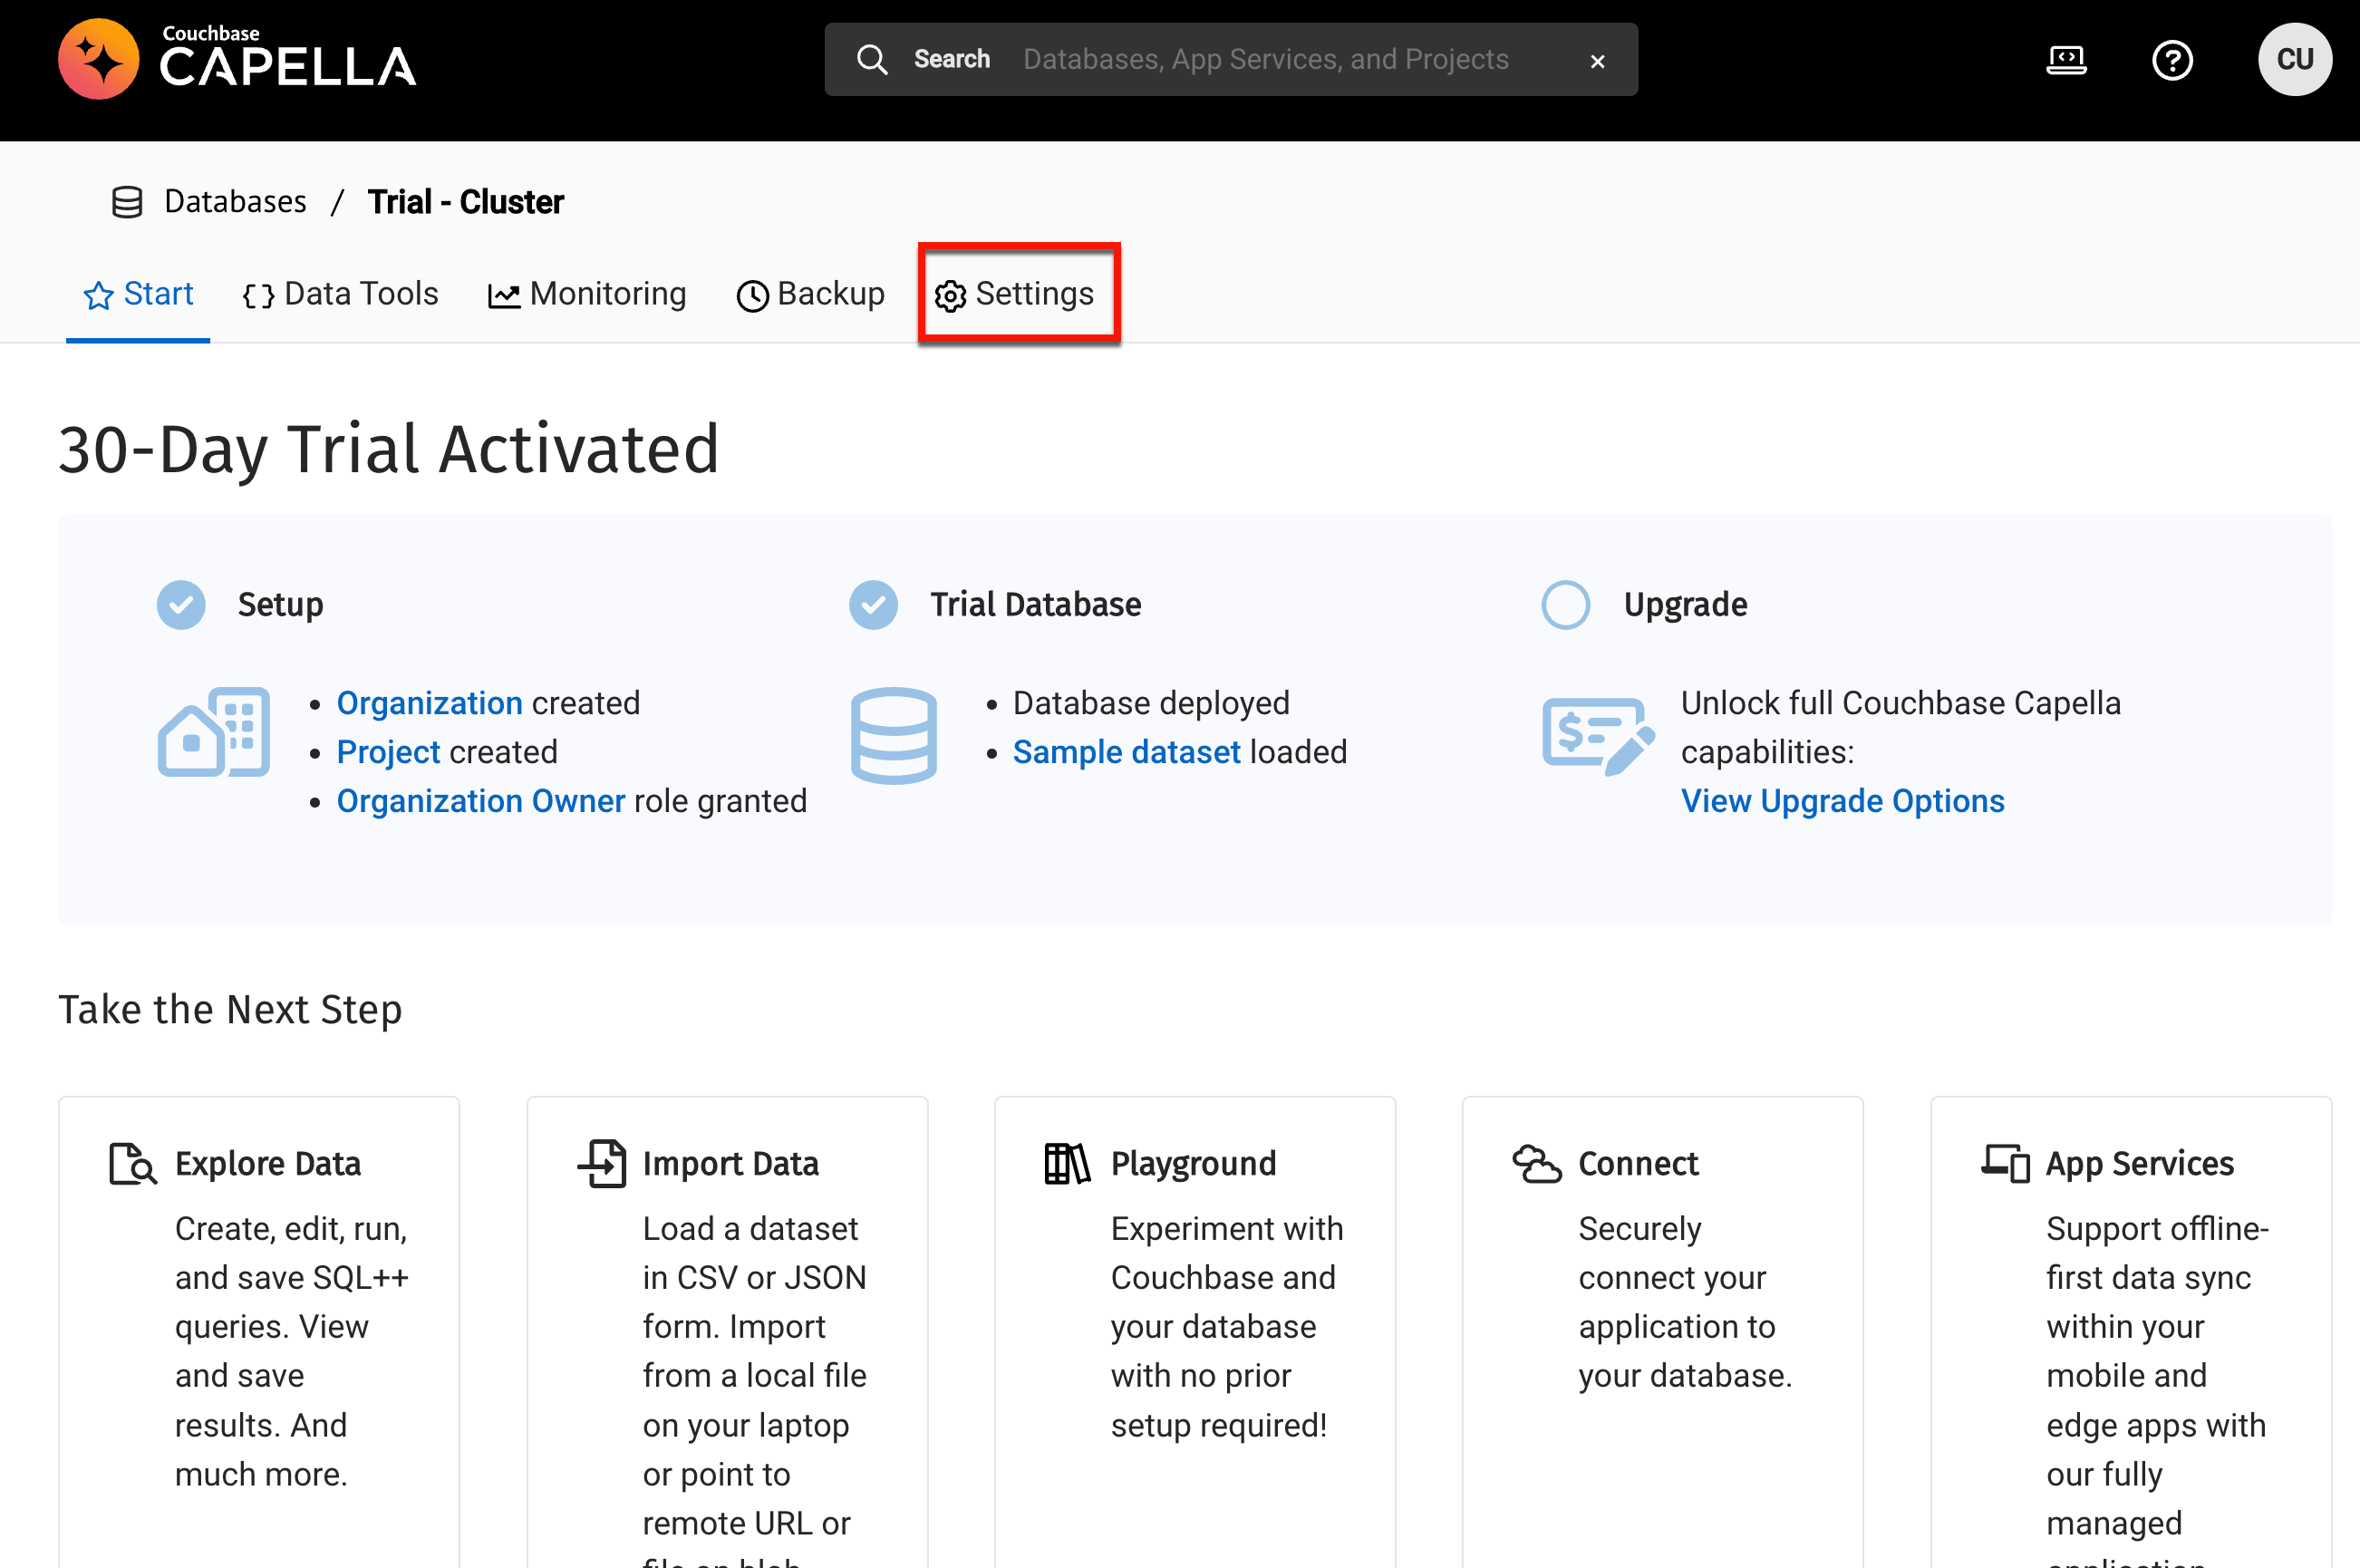Viewport: 2360px width, 1568px height.
Task: Click the Settings gear icon
Action: pos(950,295)
